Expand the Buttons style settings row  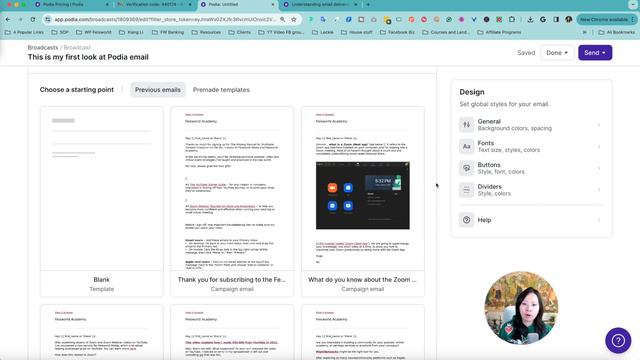[x=531, y=168]
